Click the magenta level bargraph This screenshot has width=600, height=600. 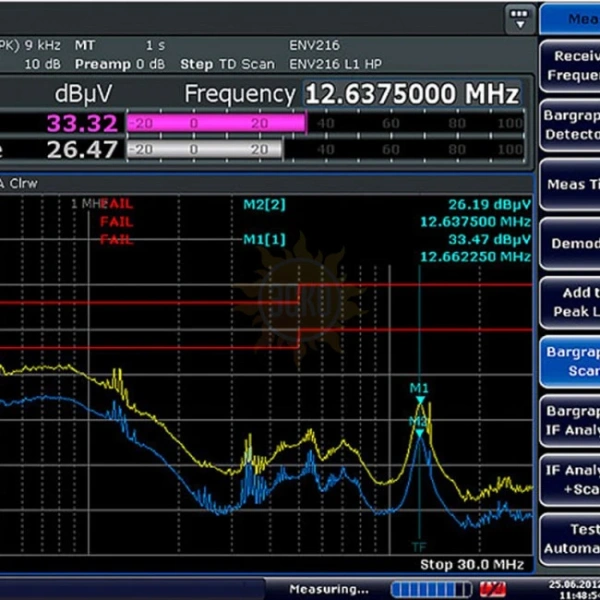coord(215,123)
